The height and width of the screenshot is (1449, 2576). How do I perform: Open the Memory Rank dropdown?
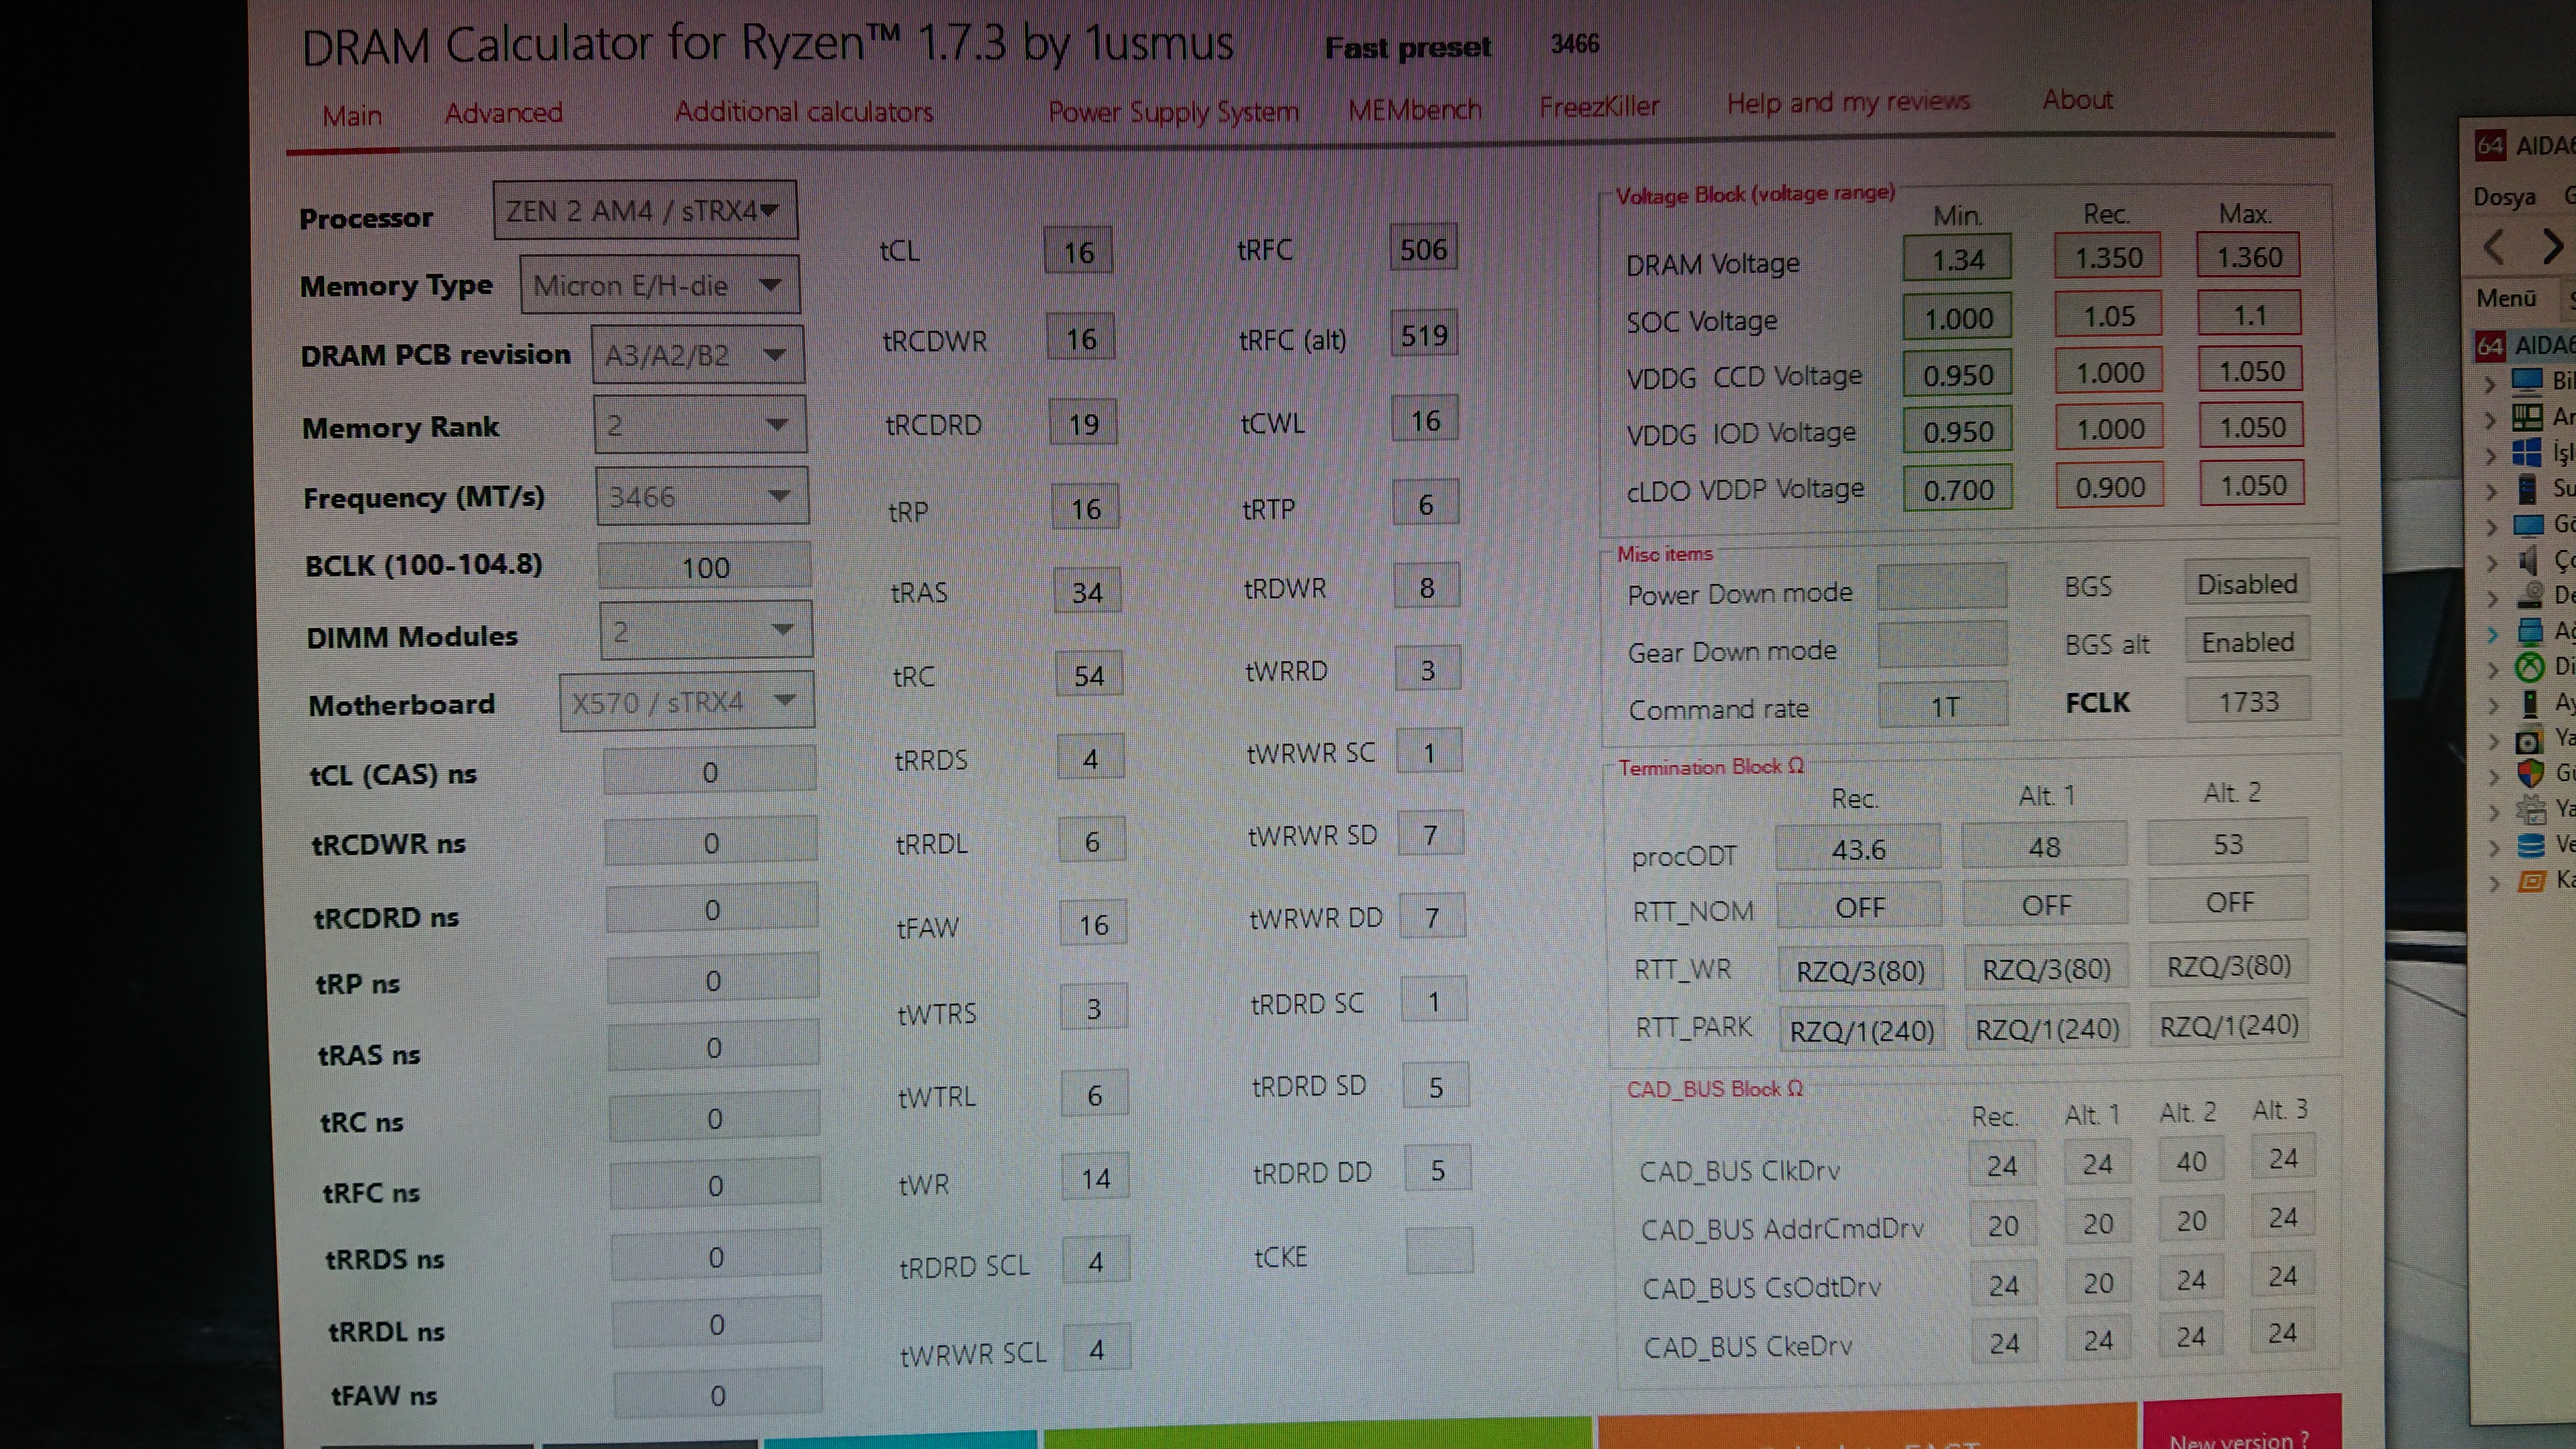(700, 425)
